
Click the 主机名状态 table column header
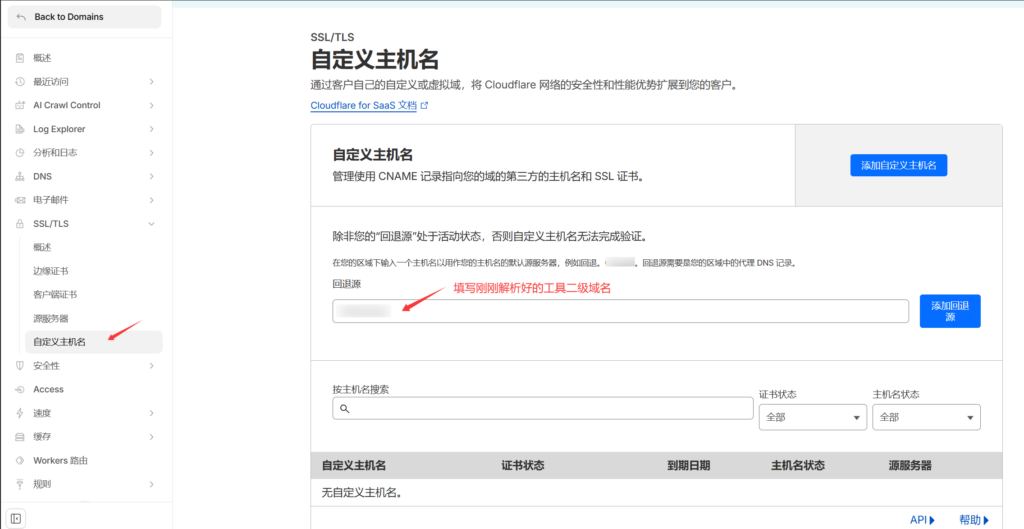(x=798, y=466)
